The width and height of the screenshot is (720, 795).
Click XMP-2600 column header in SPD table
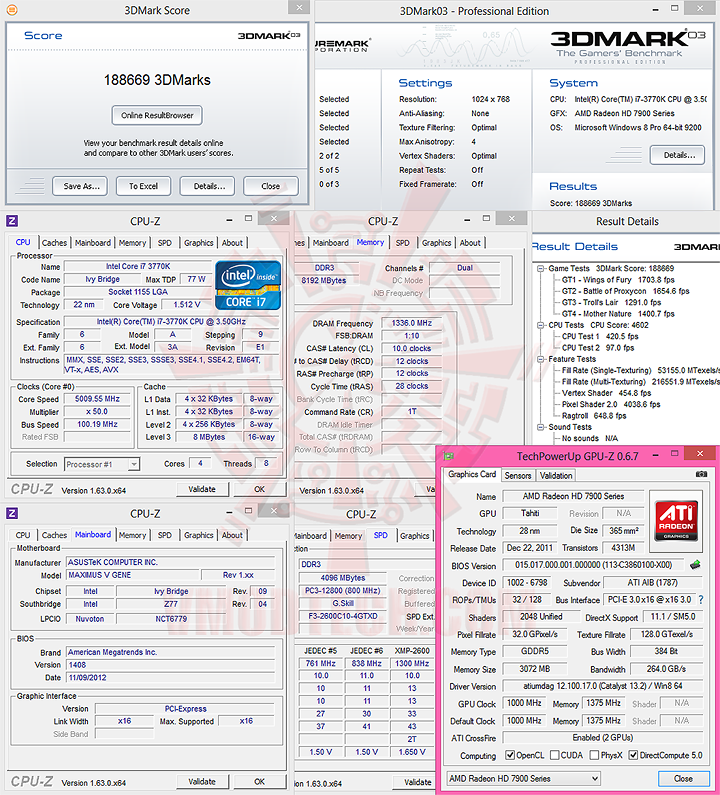pyautogui.click(x=412, y=651)
